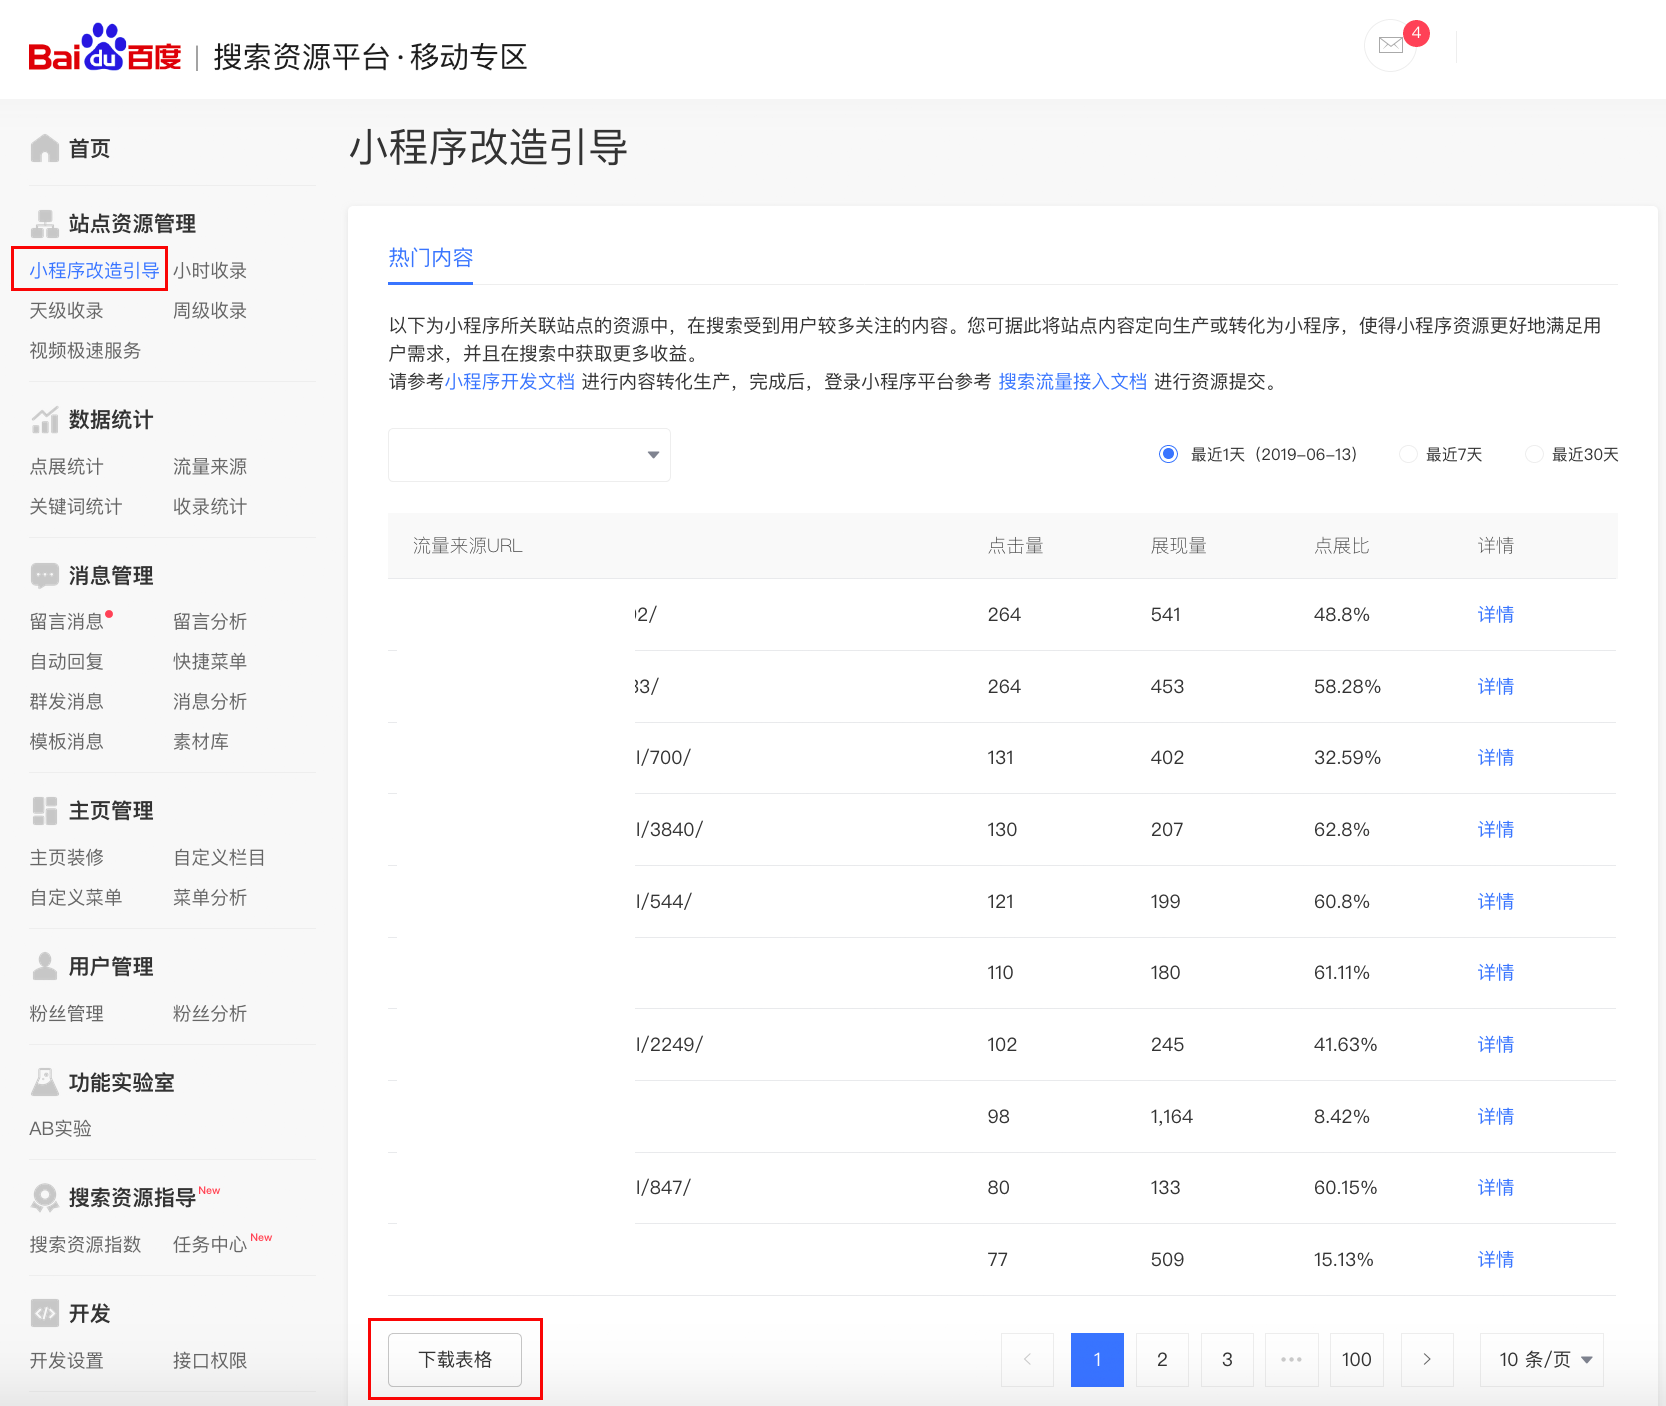This screenshot has width=1666, height=1406.
Task: Go to next page using right chevron
Action: pos(1427,1360)
